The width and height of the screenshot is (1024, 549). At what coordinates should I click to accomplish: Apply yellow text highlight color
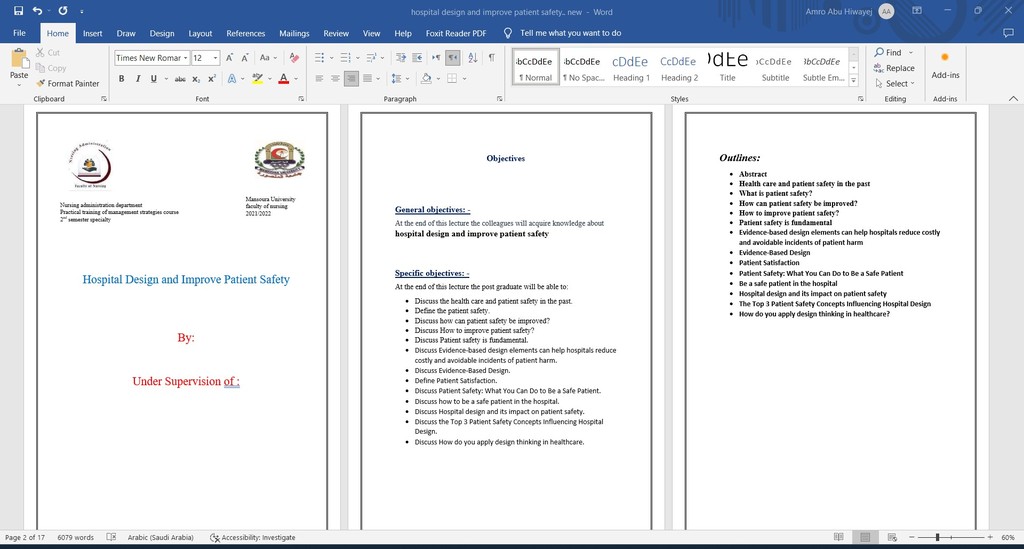(x=257, y=78)
